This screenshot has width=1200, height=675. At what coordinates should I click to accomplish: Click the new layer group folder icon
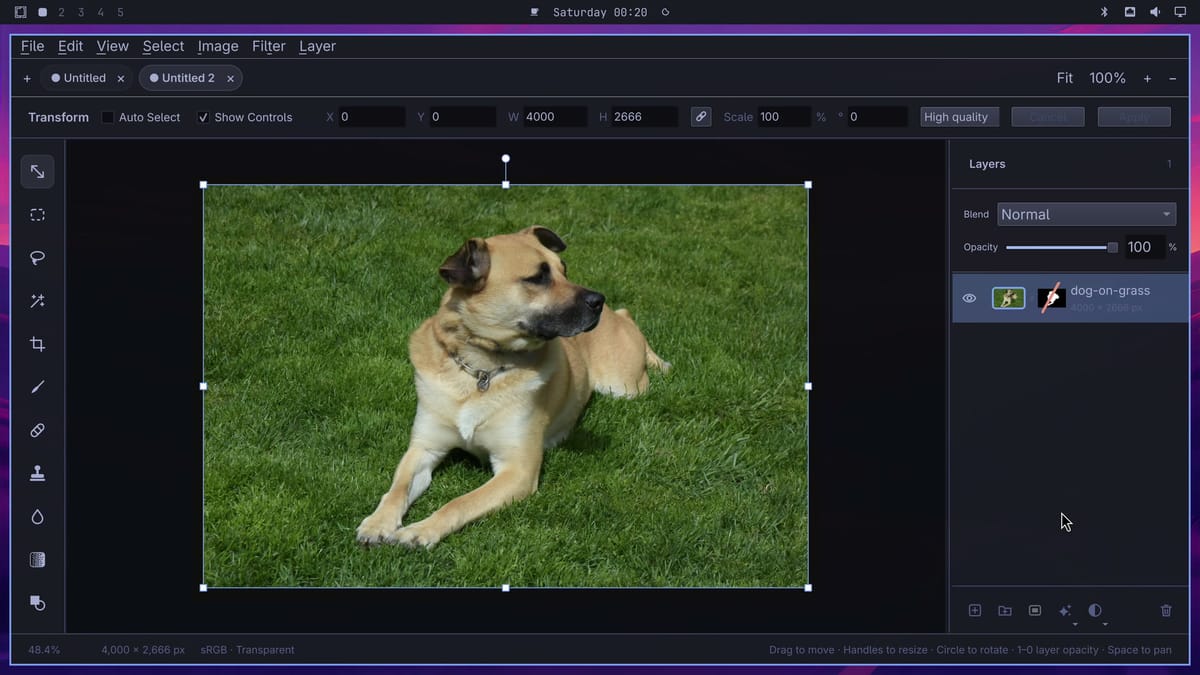point(1005,610)
